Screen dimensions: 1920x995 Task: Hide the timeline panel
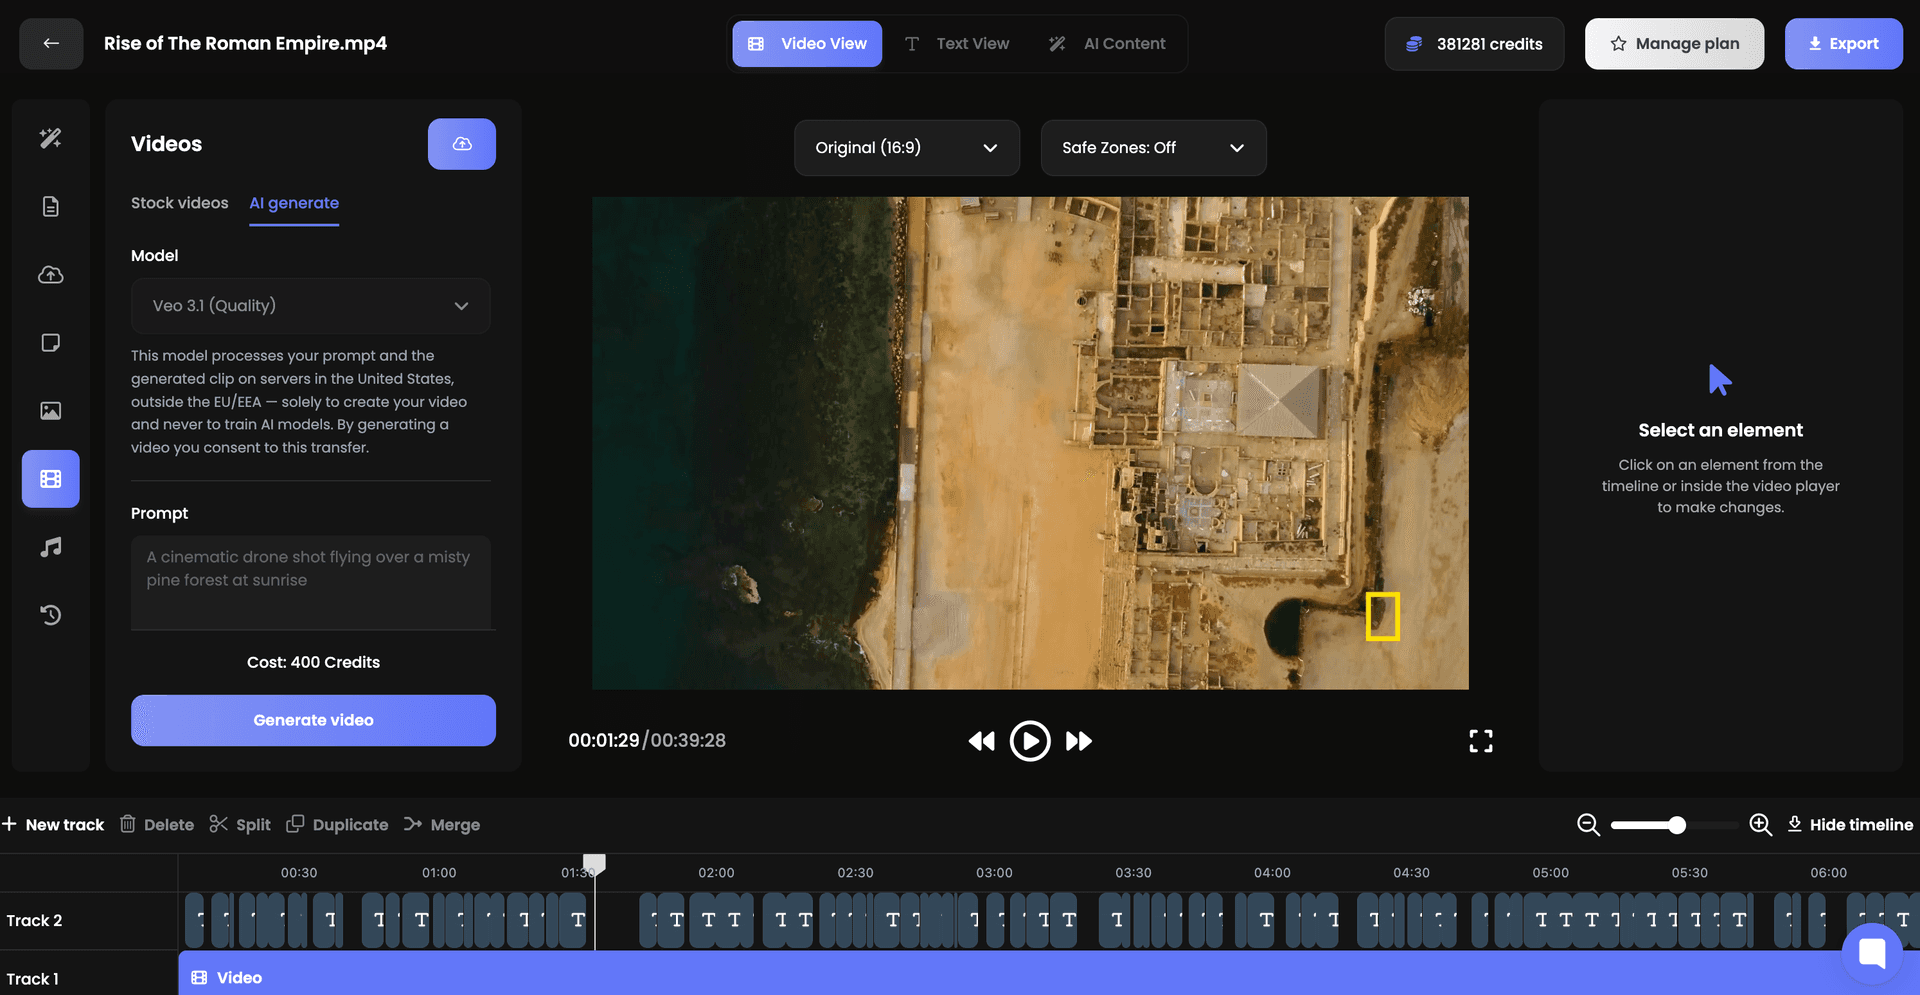pyautogui.click(x=1850, y=824)
